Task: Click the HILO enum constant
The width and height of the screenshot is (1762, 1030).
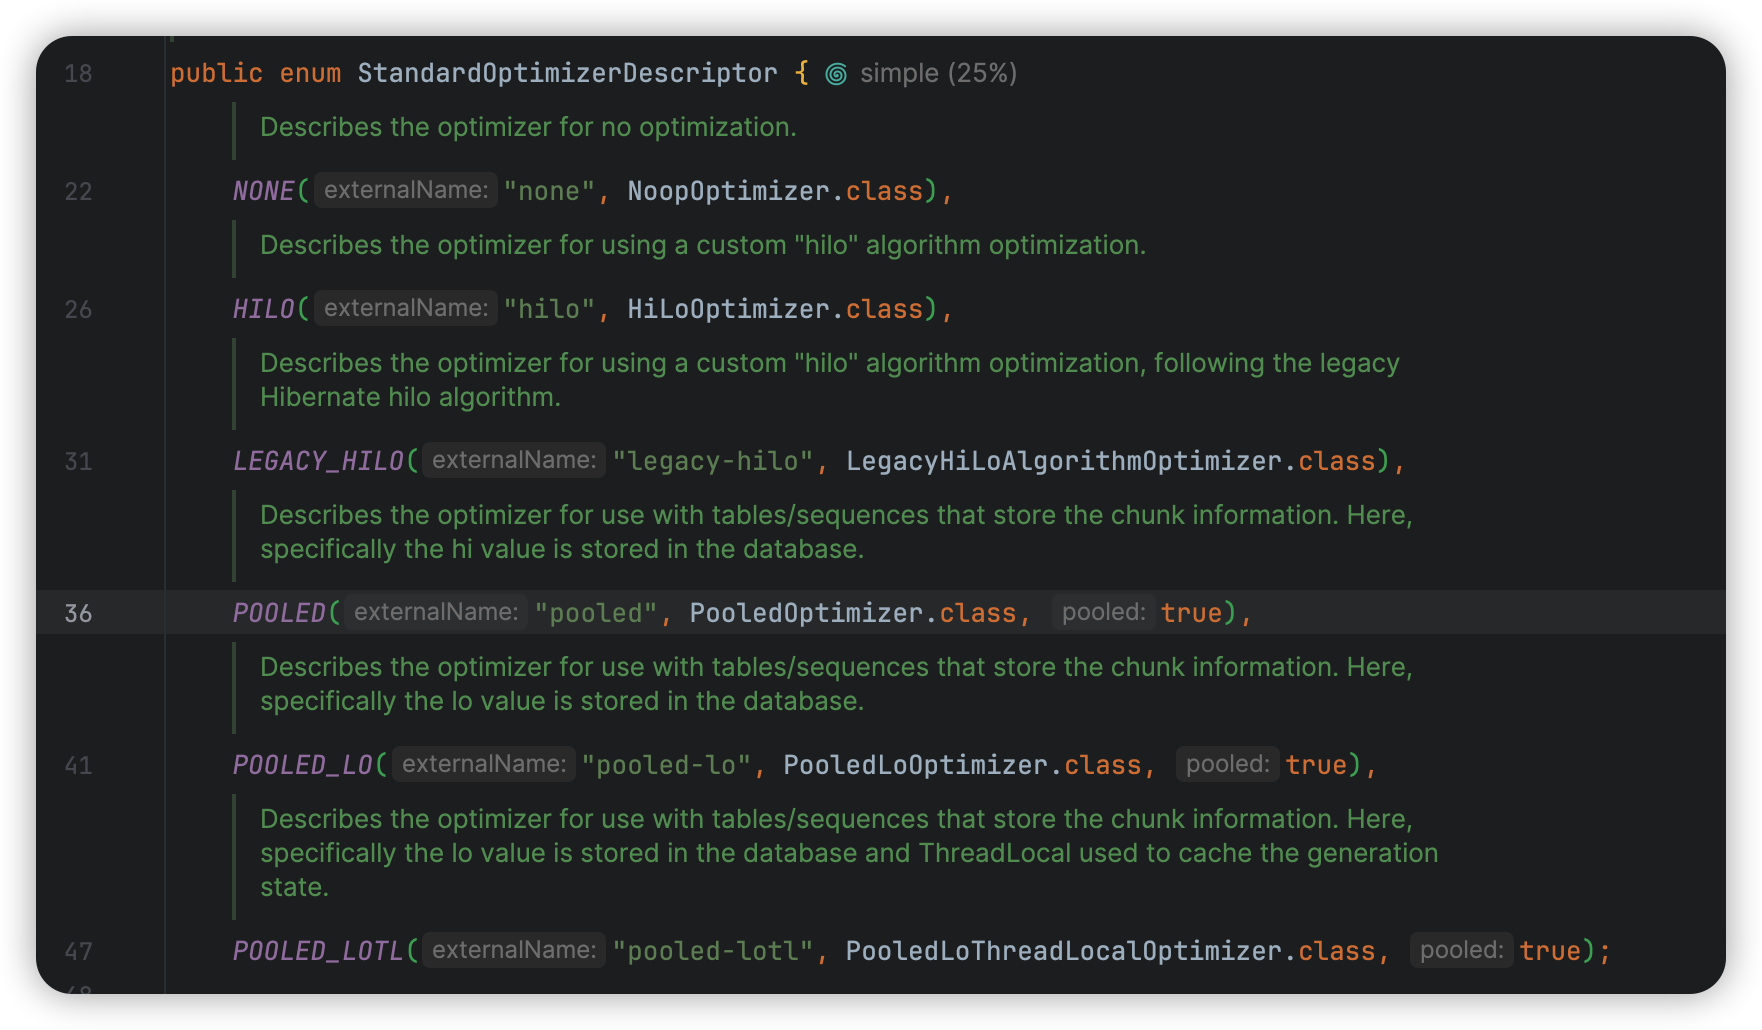Action: click(264, 309)
